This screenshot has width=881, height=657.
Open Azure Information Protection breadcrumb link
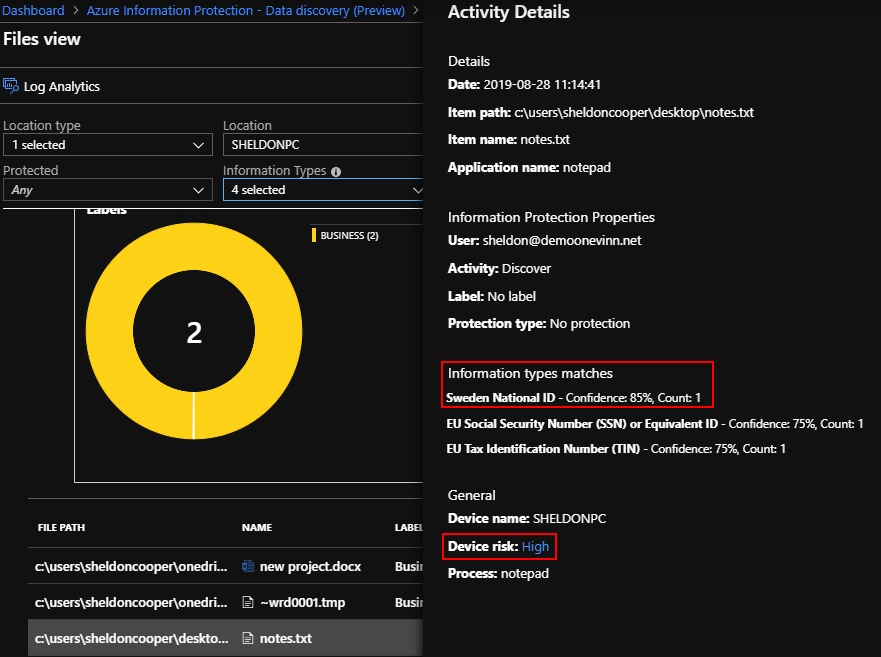click(244, 11)
